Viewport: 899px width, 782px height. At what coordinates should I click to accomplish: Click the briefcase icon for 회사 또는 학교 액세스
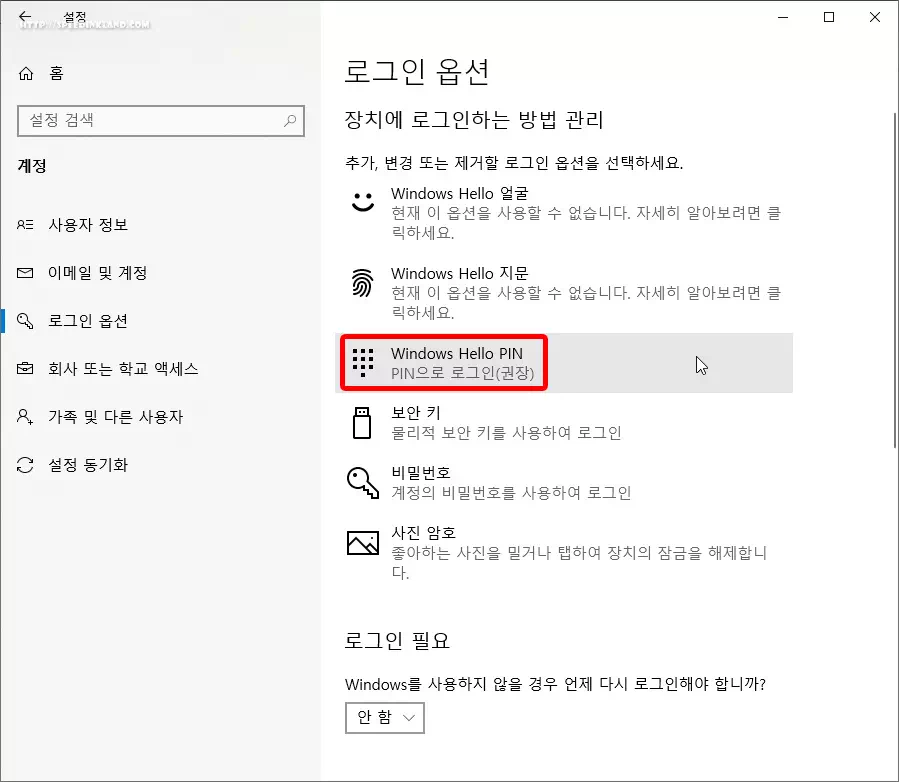(x=25, y=368)
